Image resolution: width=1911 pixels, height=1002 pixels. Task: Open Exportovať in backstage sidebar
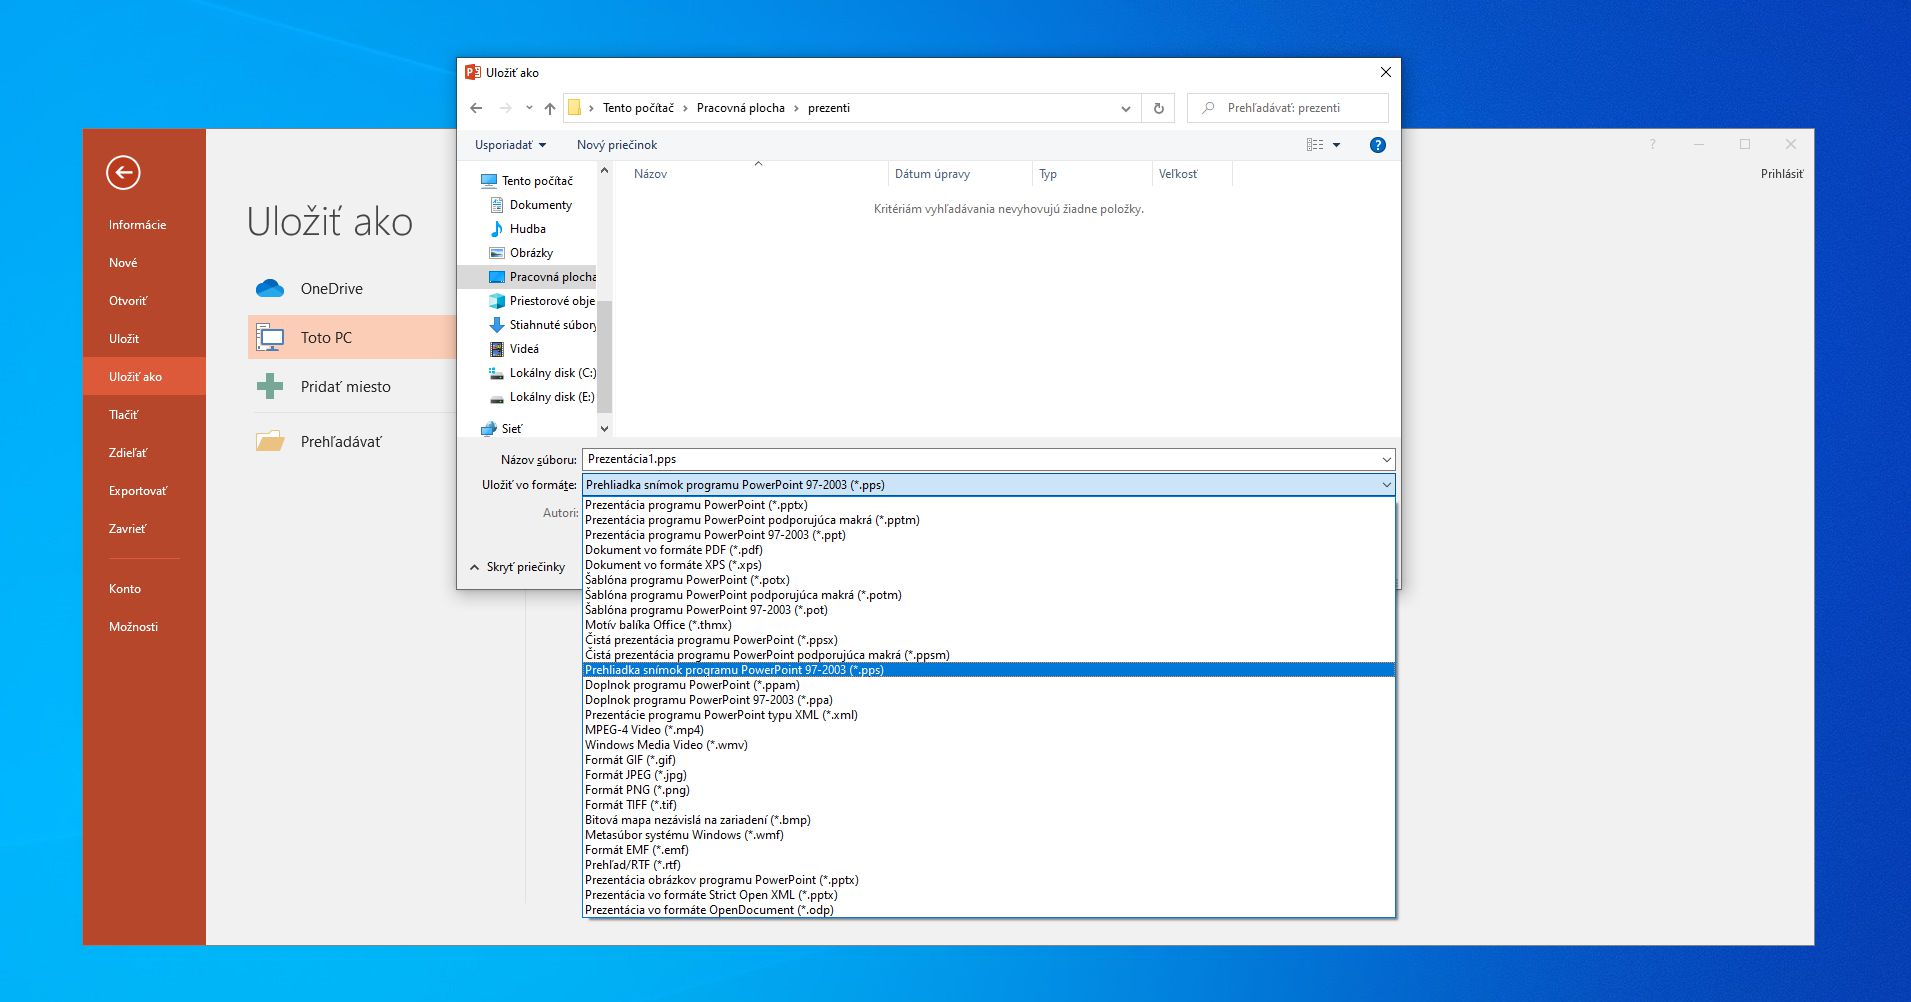pos(138,491)
